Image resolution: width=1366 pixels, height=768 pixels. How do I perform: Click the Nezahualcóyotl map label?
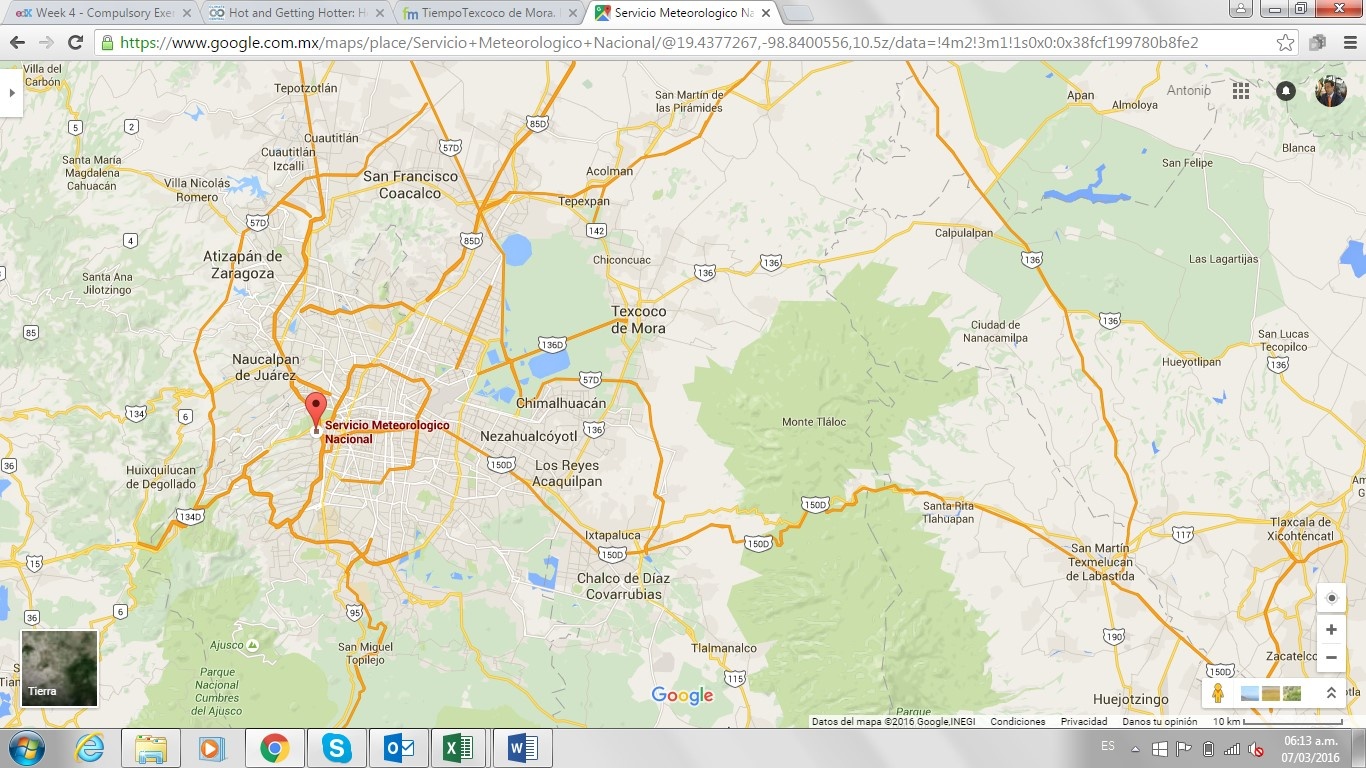pos(529,437)
